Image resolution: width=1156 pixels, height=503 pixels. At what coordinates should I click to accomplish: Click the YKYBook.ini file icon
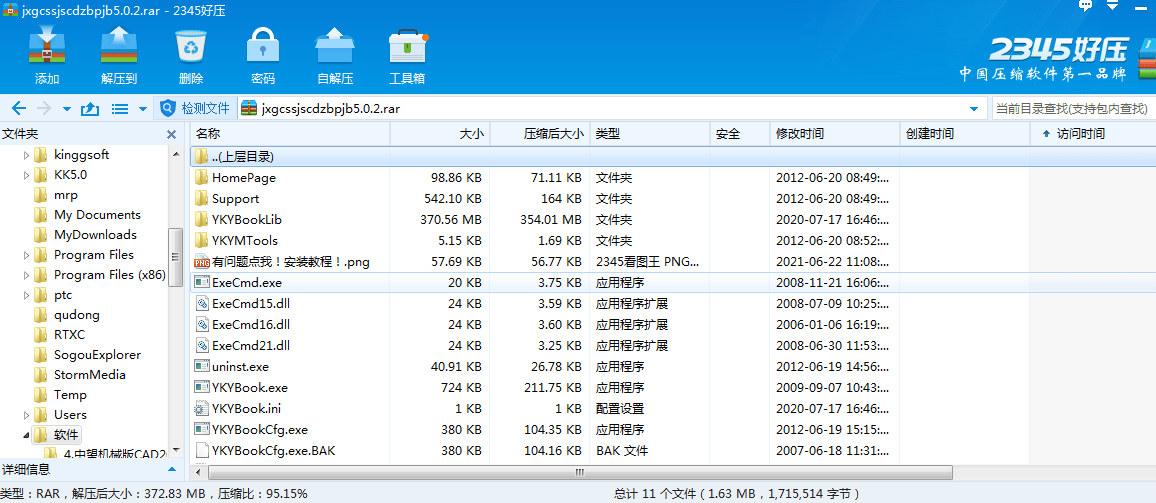pos(201,408)
